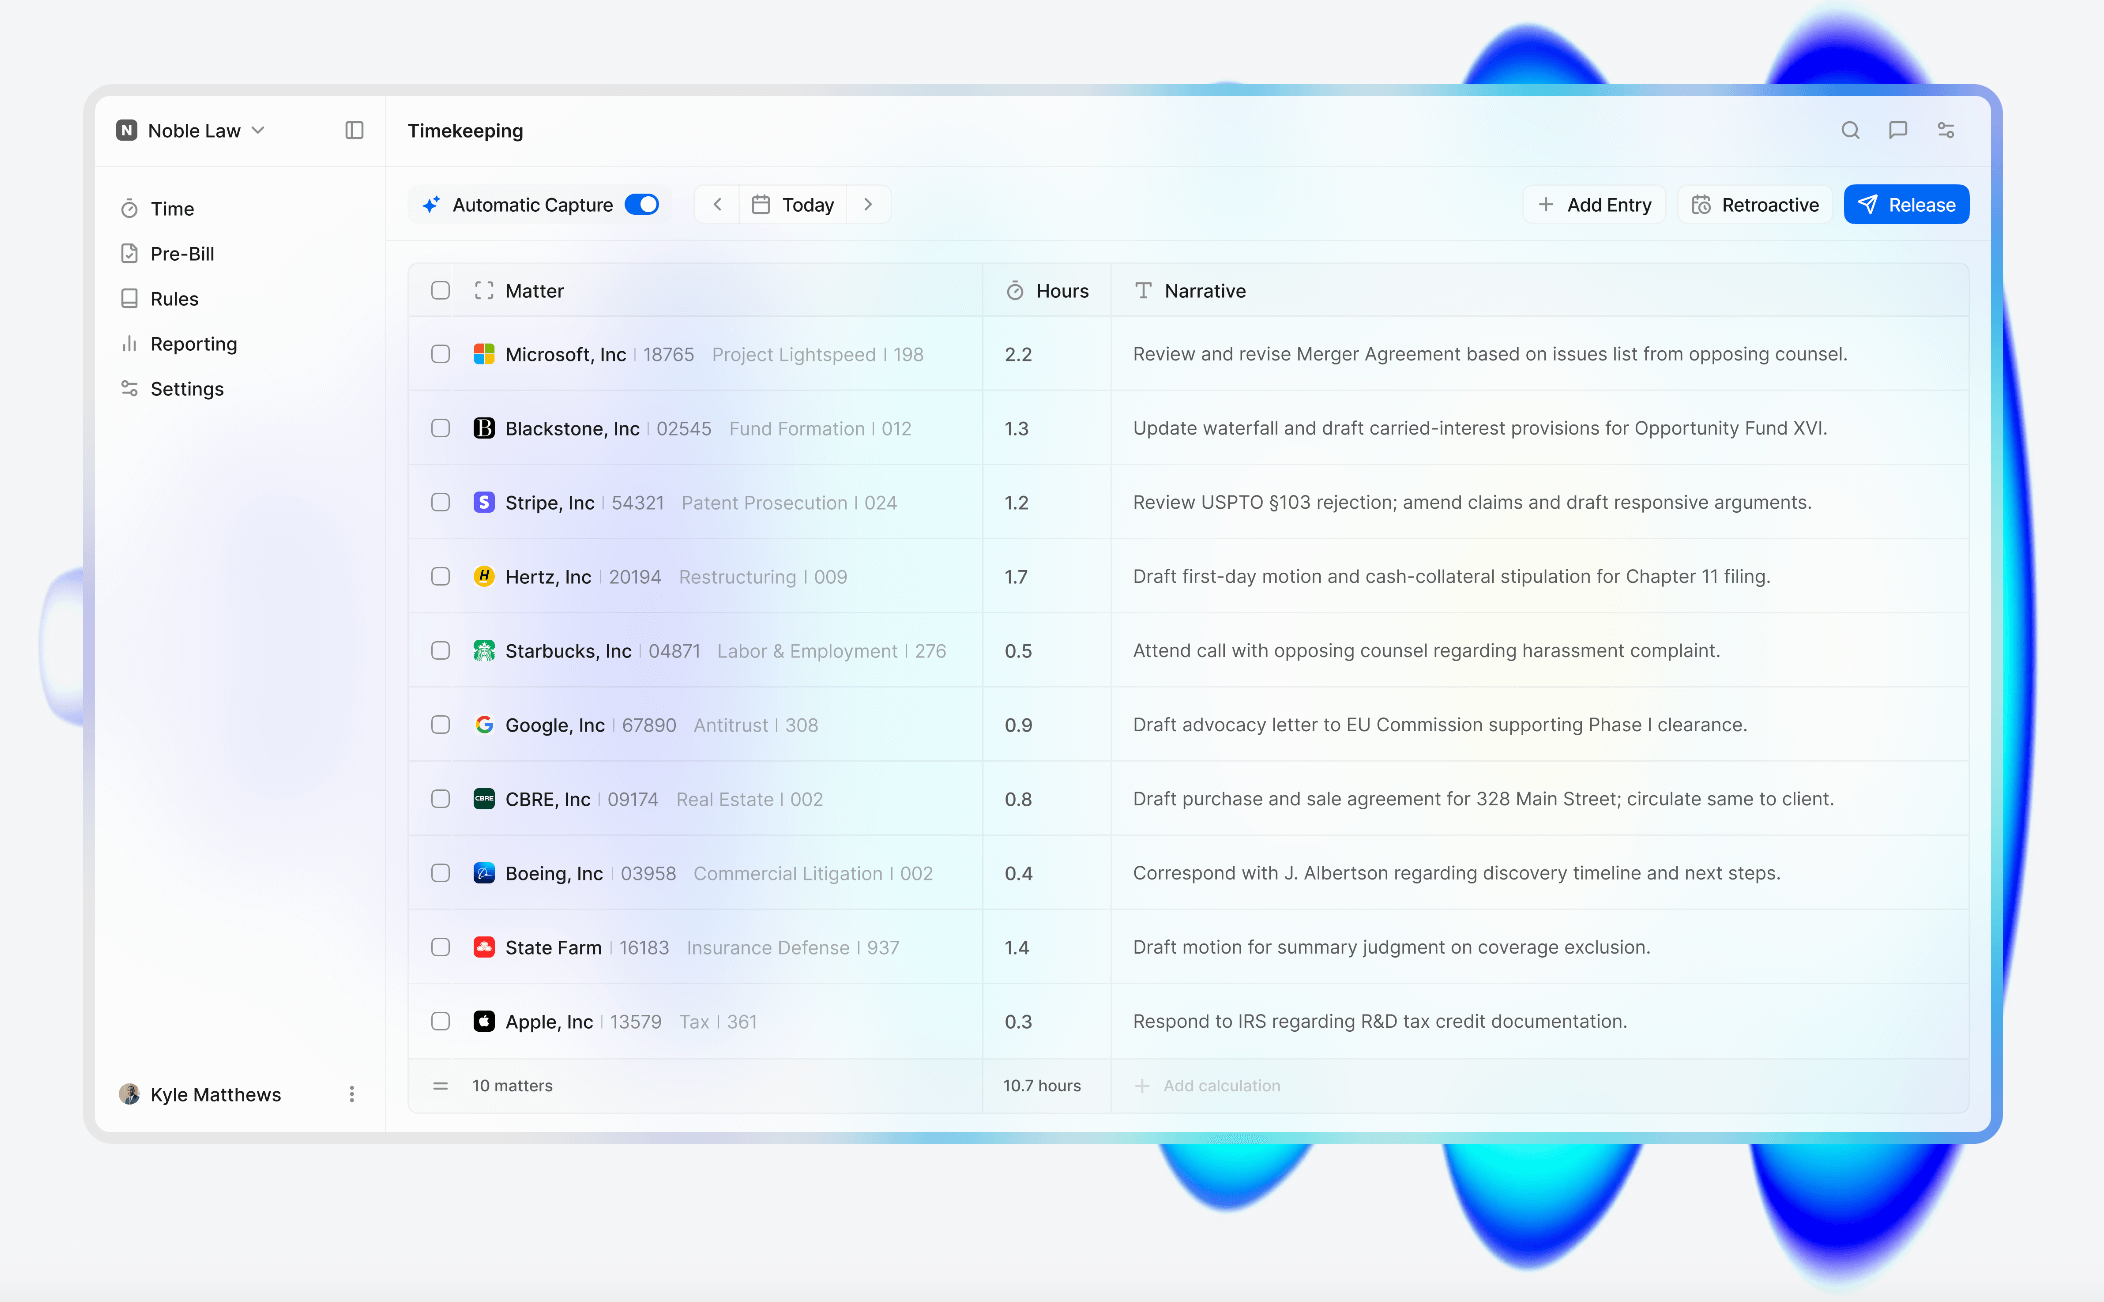This screenshot has width=2104, height=1302.
Task: Open Pre-Bill in the sidebar
Action: coord(182,253)
